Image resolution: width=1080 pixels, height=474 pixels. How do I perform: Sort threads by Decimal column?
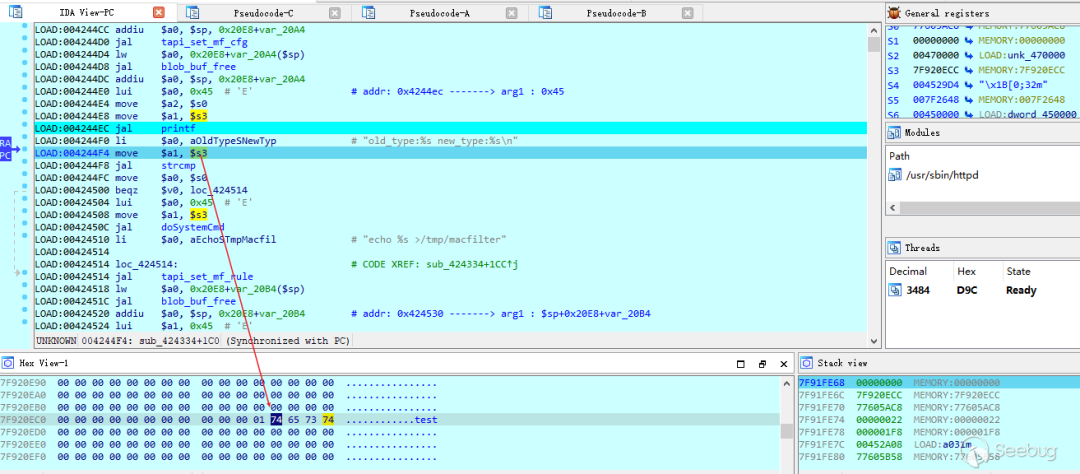tap(908, 271)
